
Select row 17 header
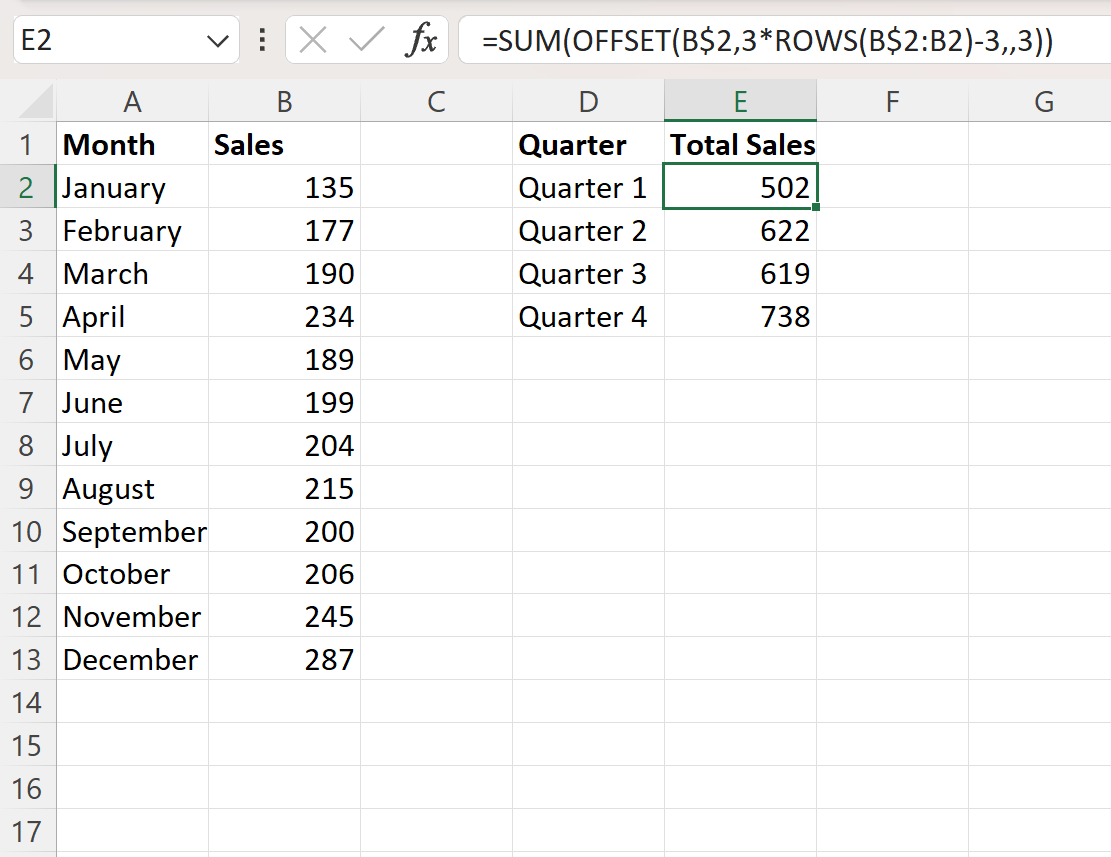(27, 832)
